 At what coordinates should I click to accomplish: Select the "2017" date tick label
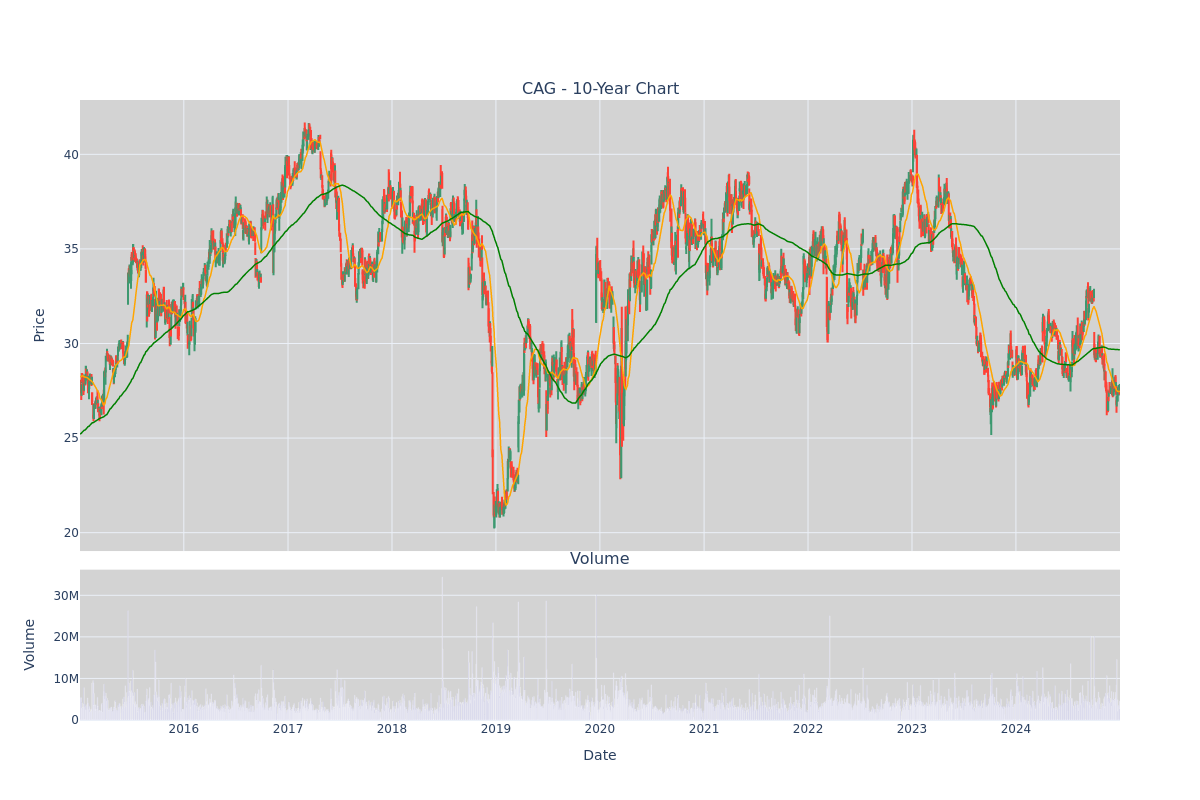point(288,730)
